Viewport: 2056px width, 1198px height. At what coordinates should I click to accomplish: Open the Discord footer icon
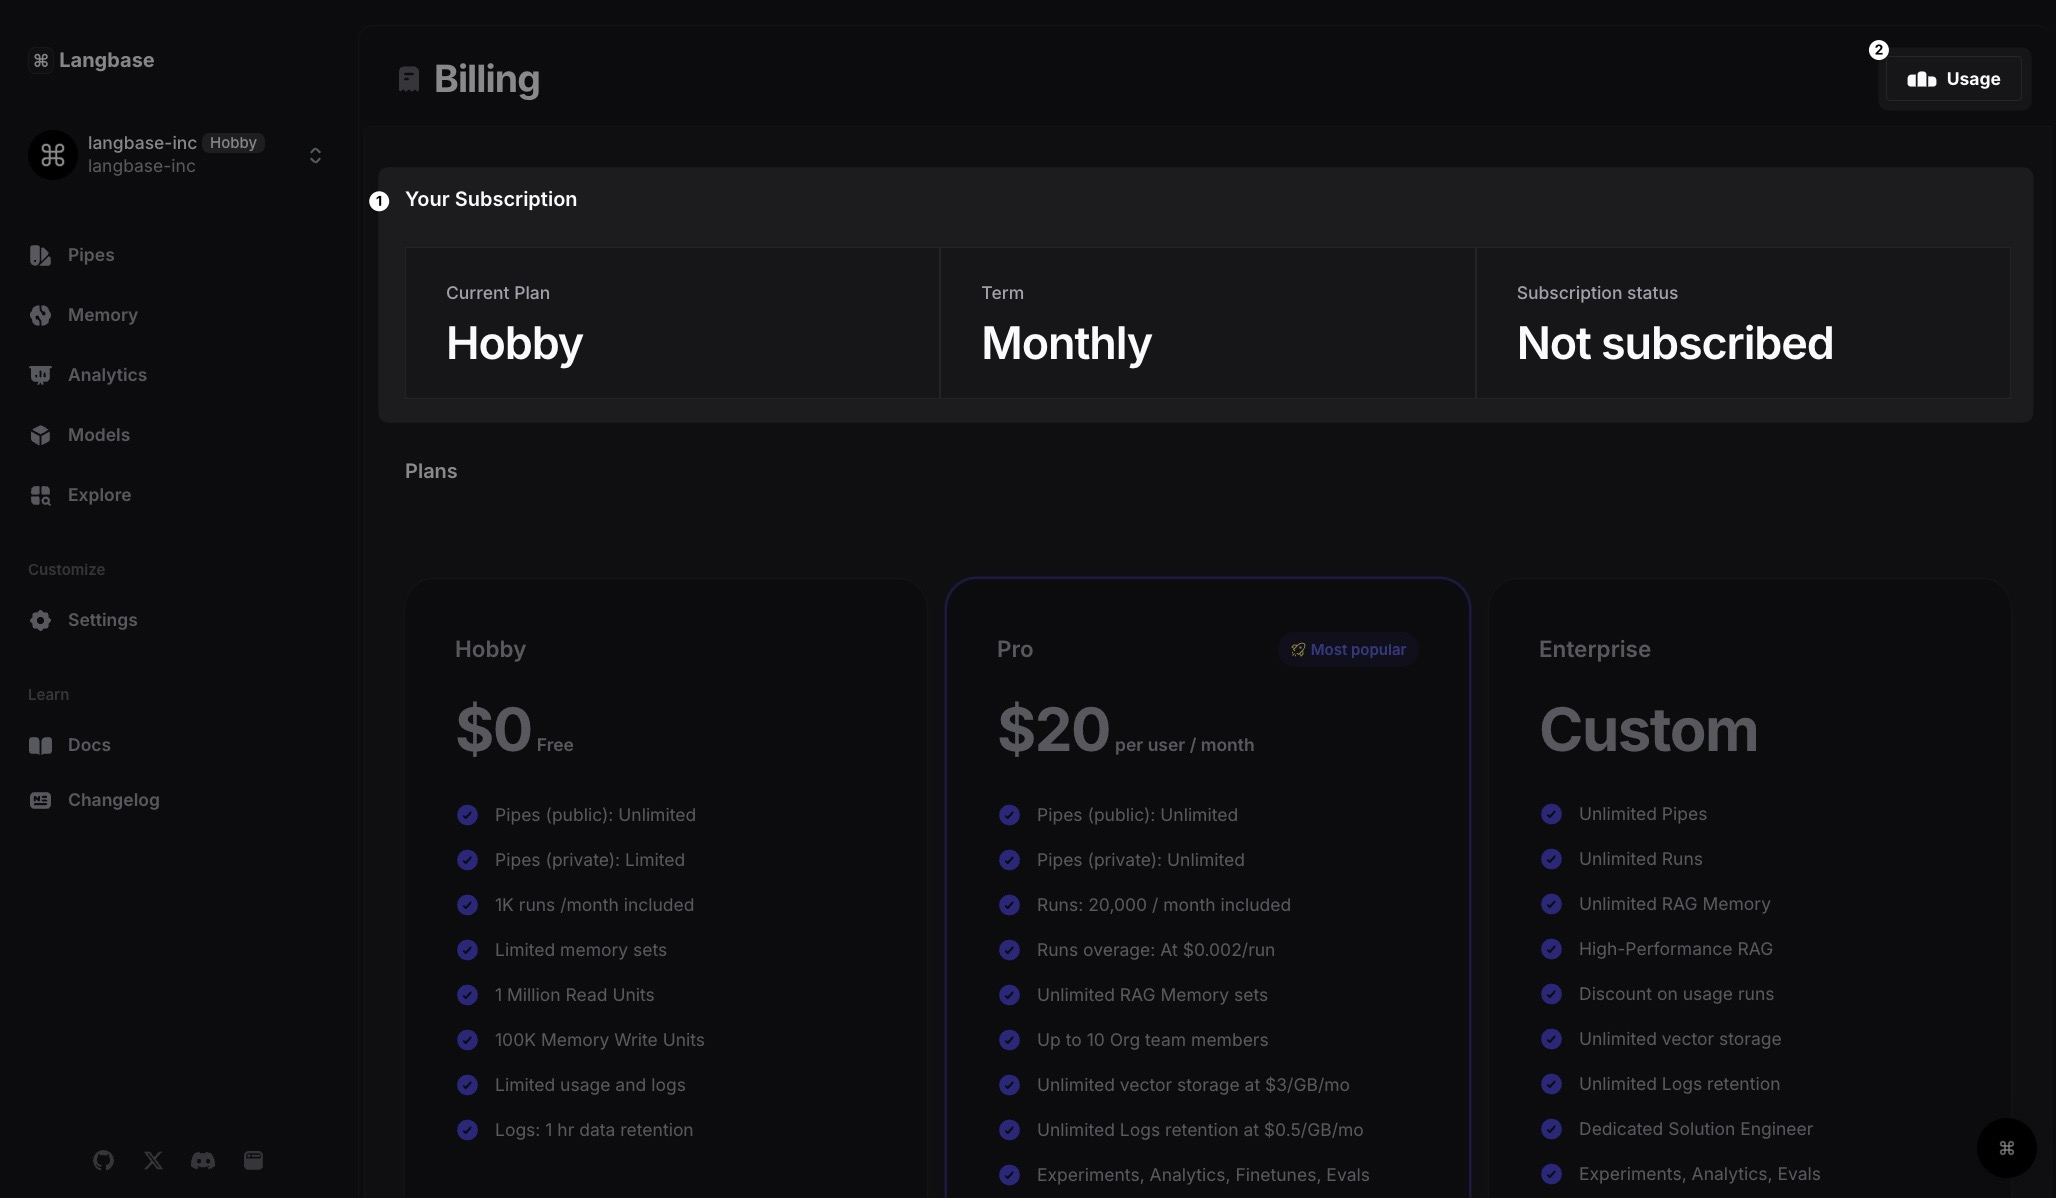click(203, 1160)
